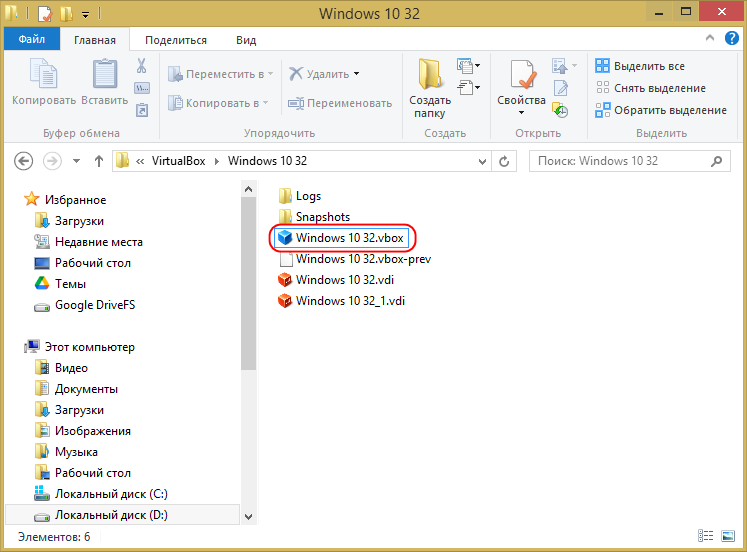The image size is (747, 552).
Task: Open the Customize Quick Access Toolbar dropdown
Action: 86,15
